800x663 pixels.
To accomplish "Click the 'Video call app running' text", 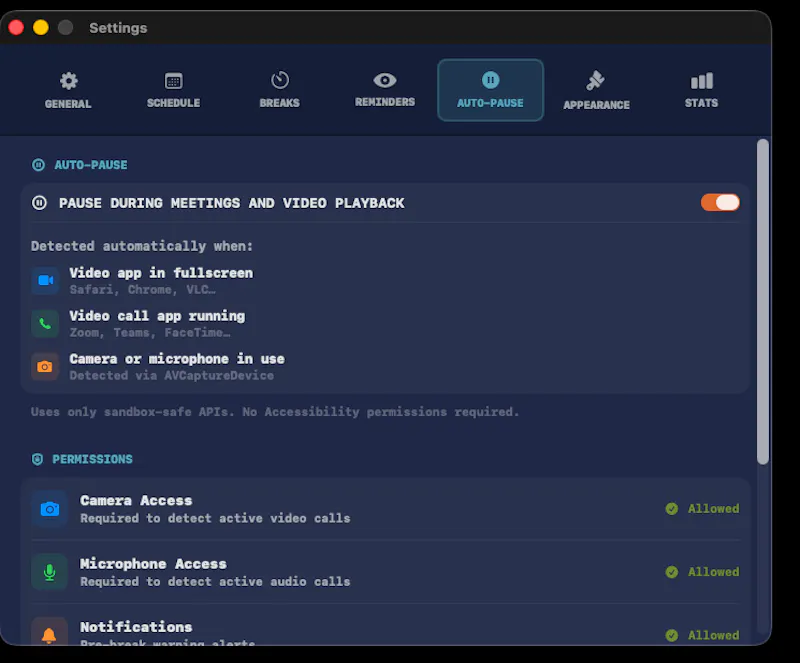I will [157, 316].
